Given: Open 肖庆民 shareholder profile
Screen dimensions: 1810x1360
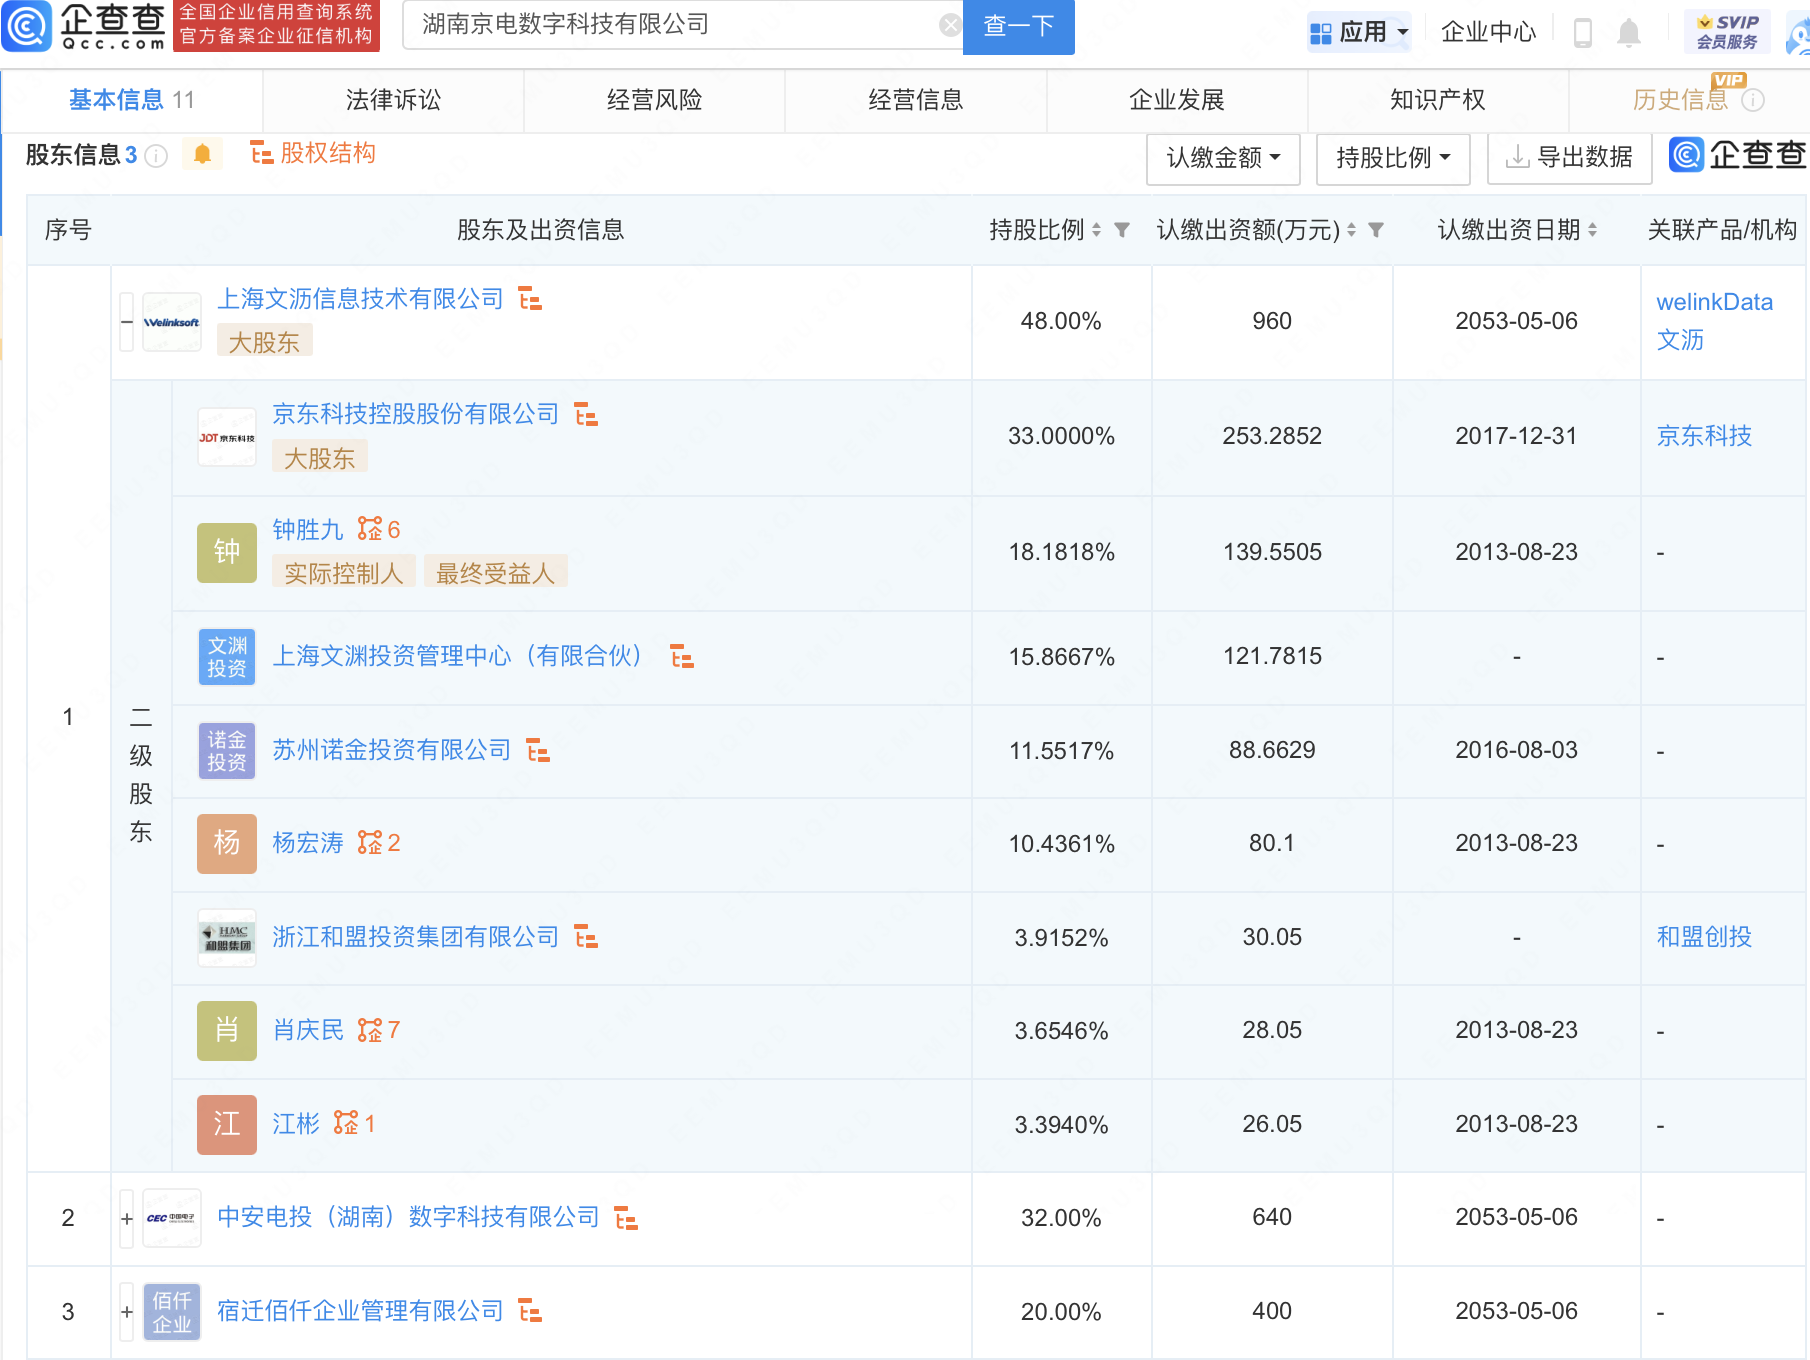Looking at the screenshot, I should click(308, 1030).
